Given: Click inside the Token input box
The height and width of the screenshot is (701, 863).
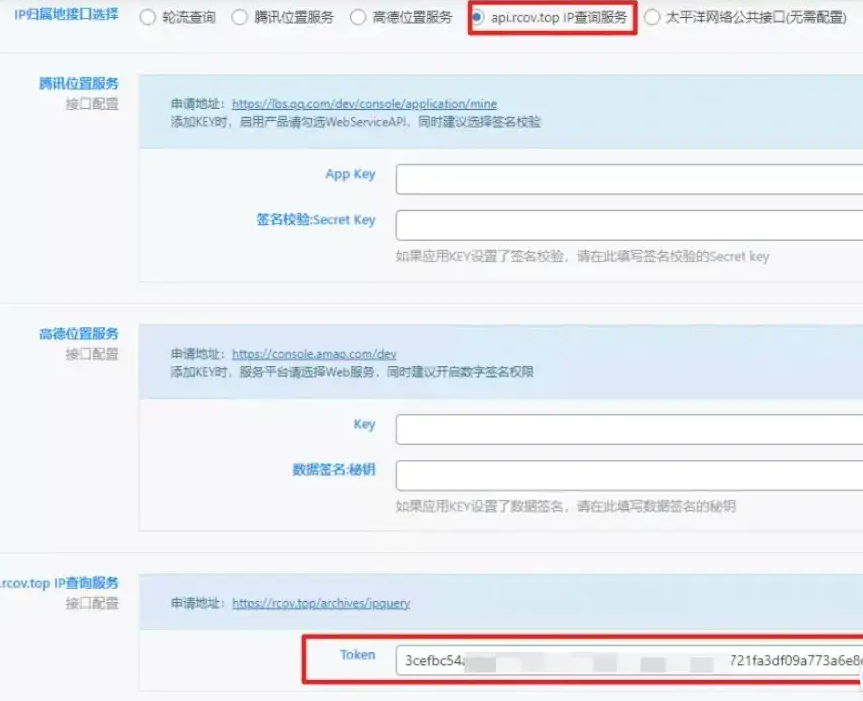Looking at the screenshot, I should tap(628, 661).
